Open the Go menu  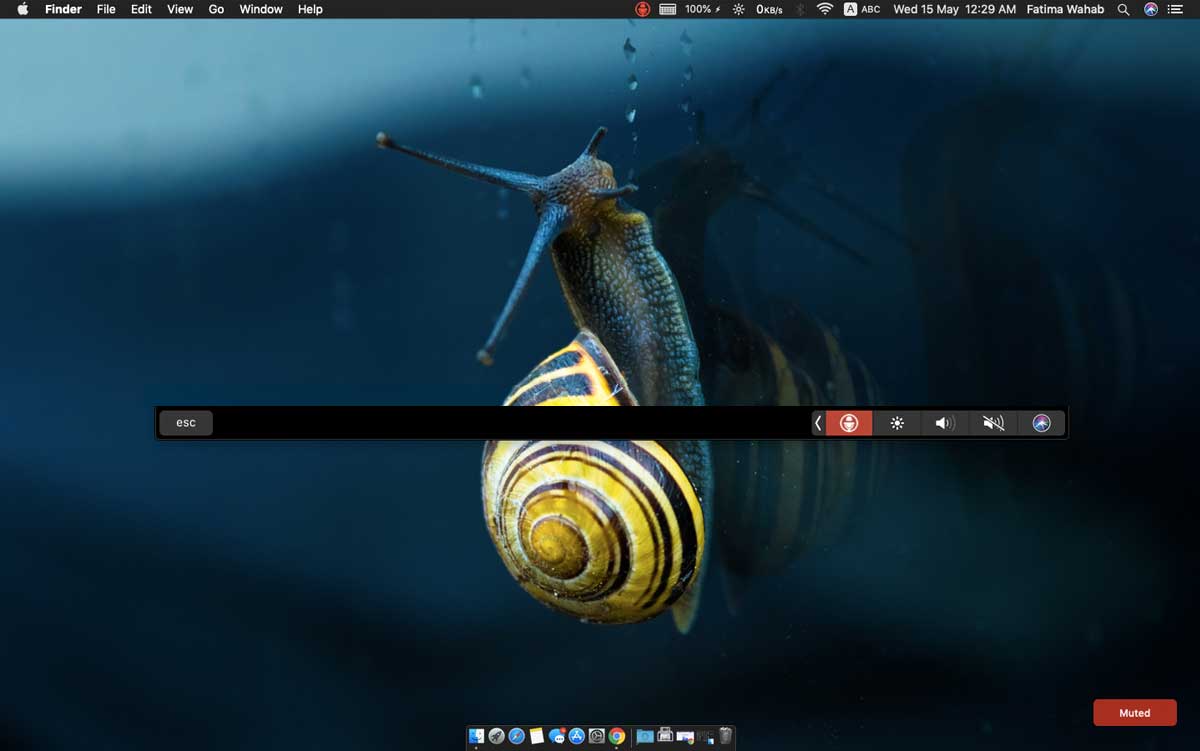(216, 9)
